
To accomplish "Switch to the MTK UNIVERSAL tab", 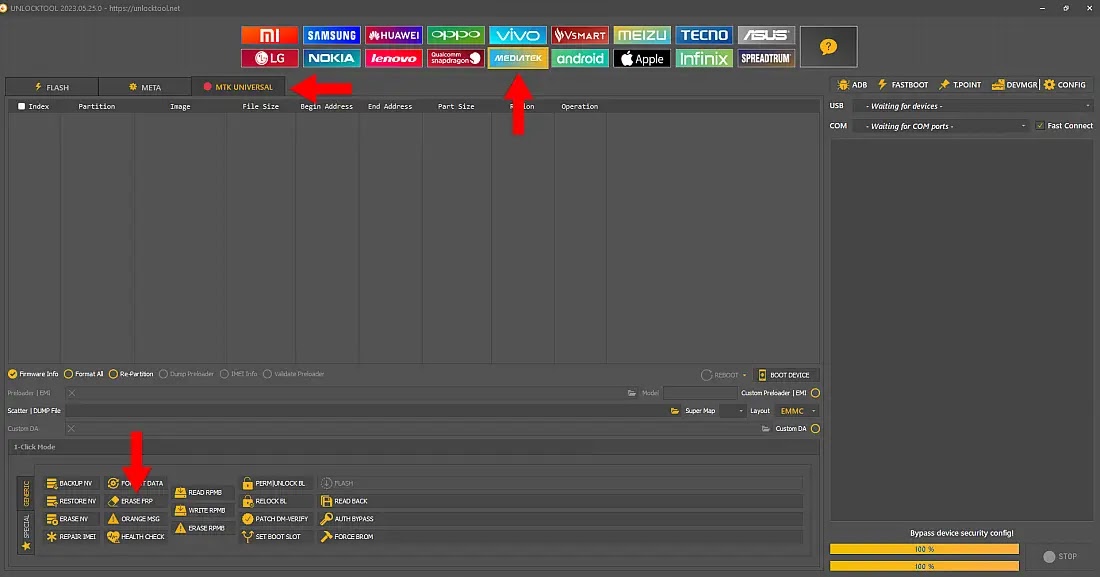I will (238, 87).
